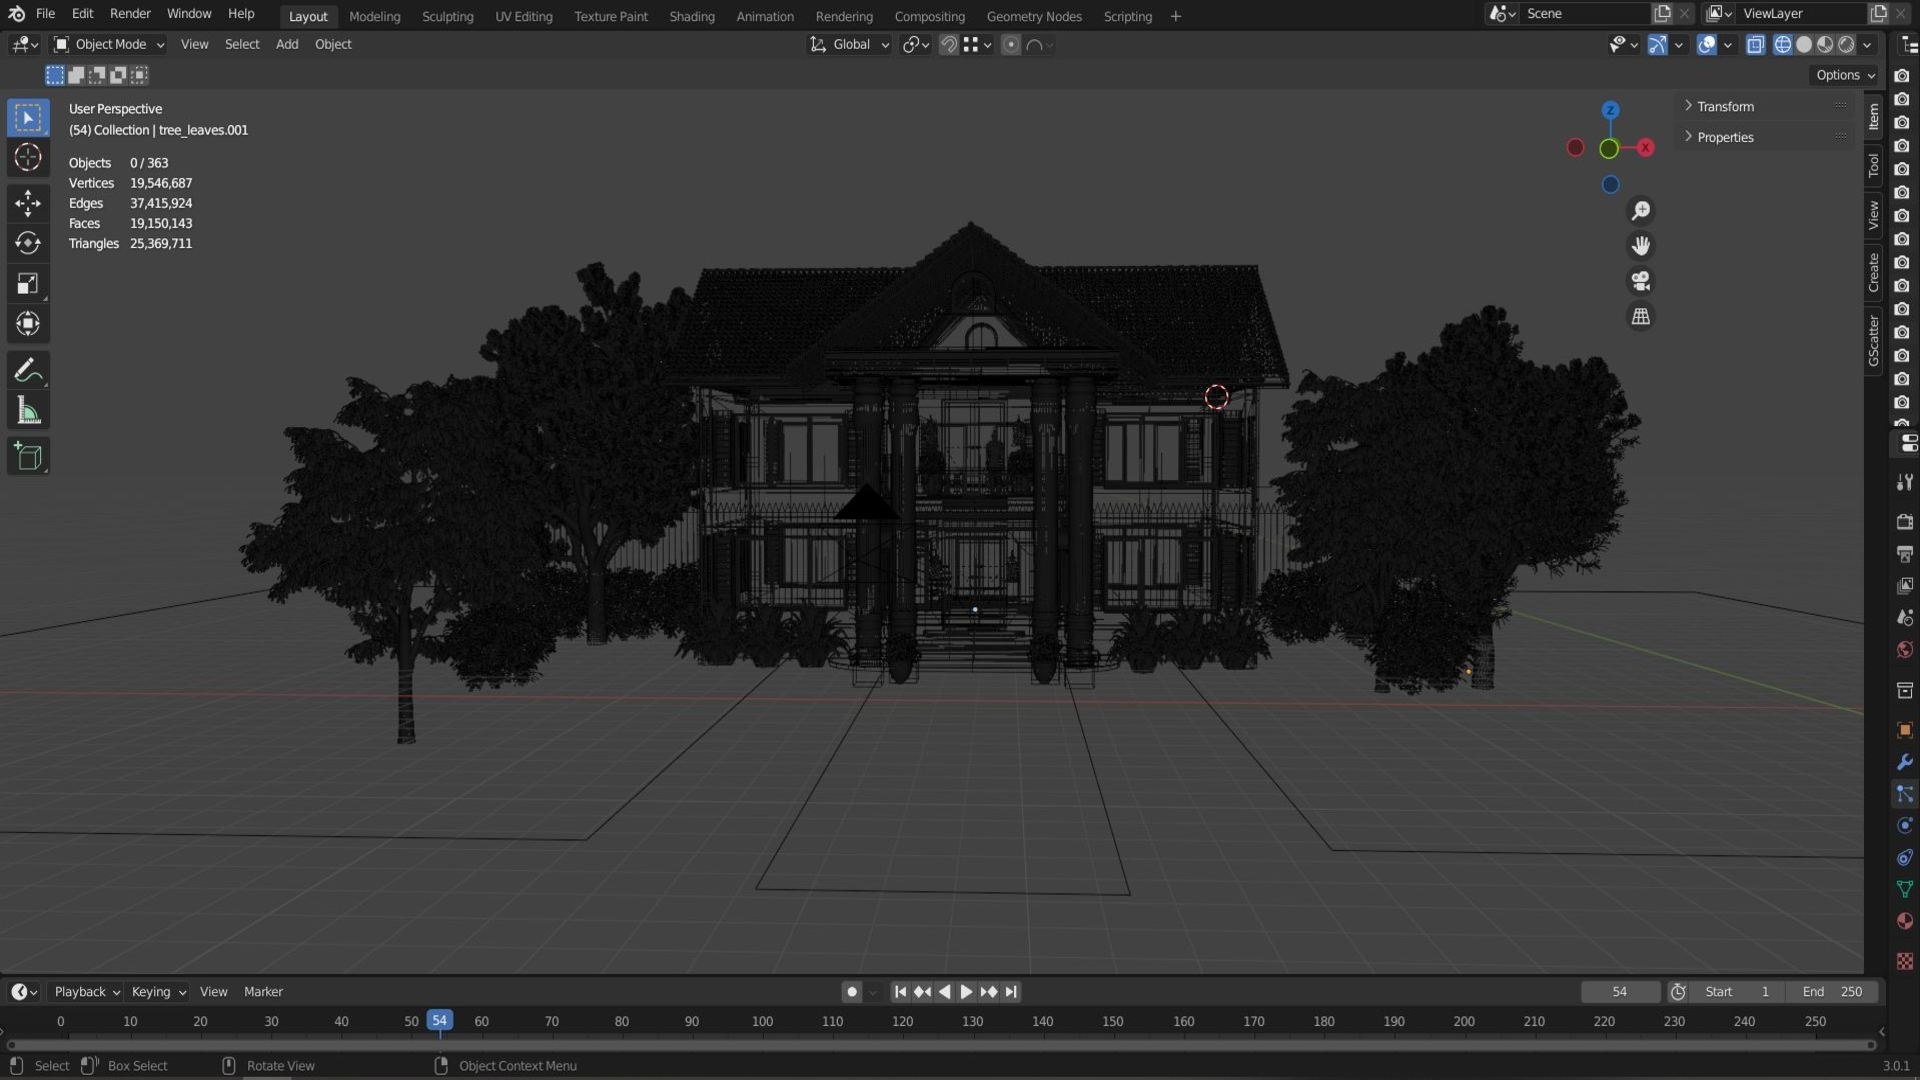Open the Add menu in viewport header
This screenshot has width=1920, height=1080.
(x=287, y=44)
